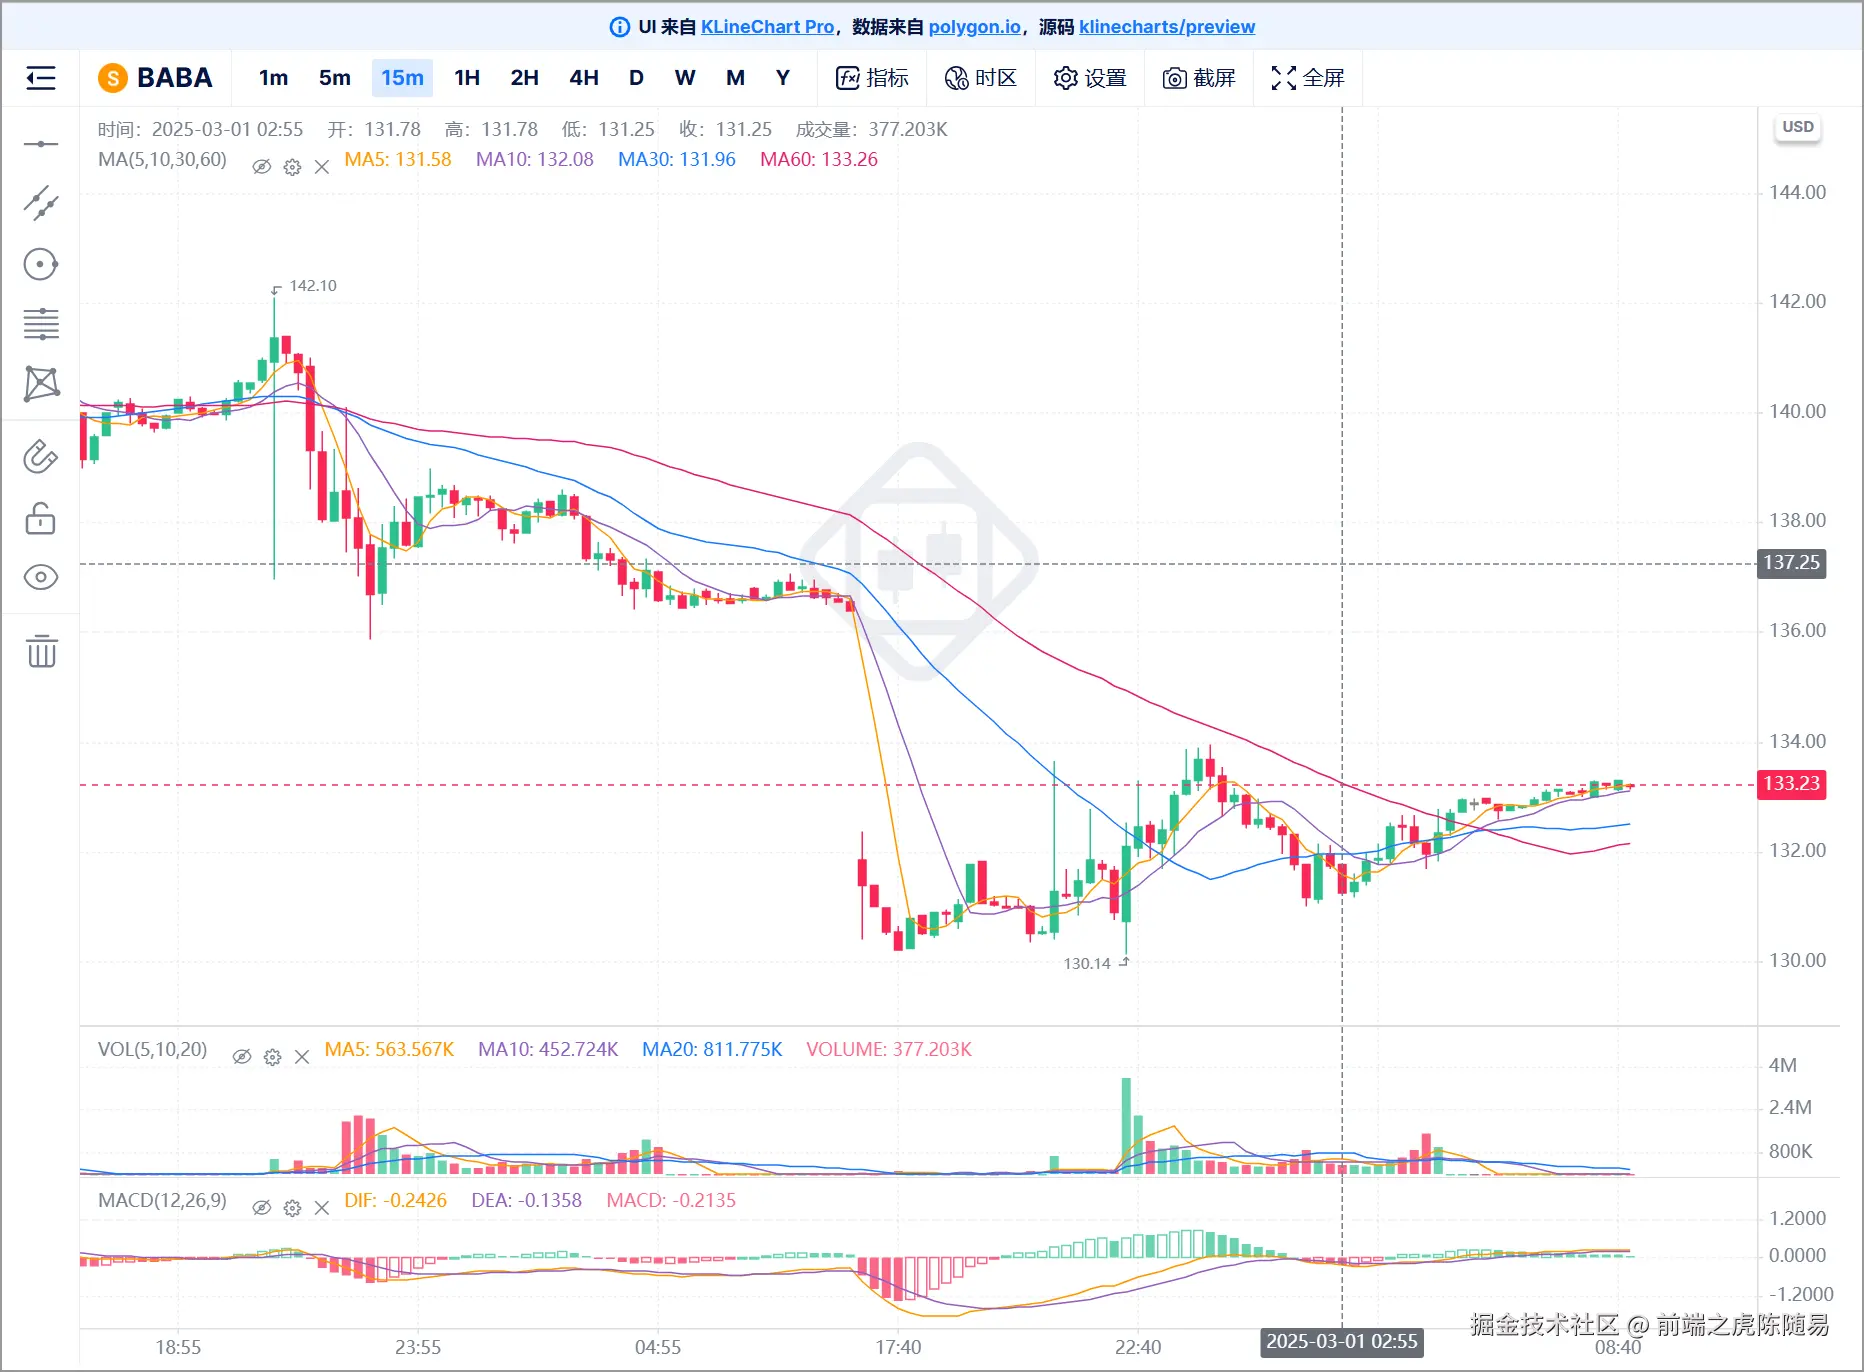
Task: Select the price channel line tool
Action: [41, 204]
